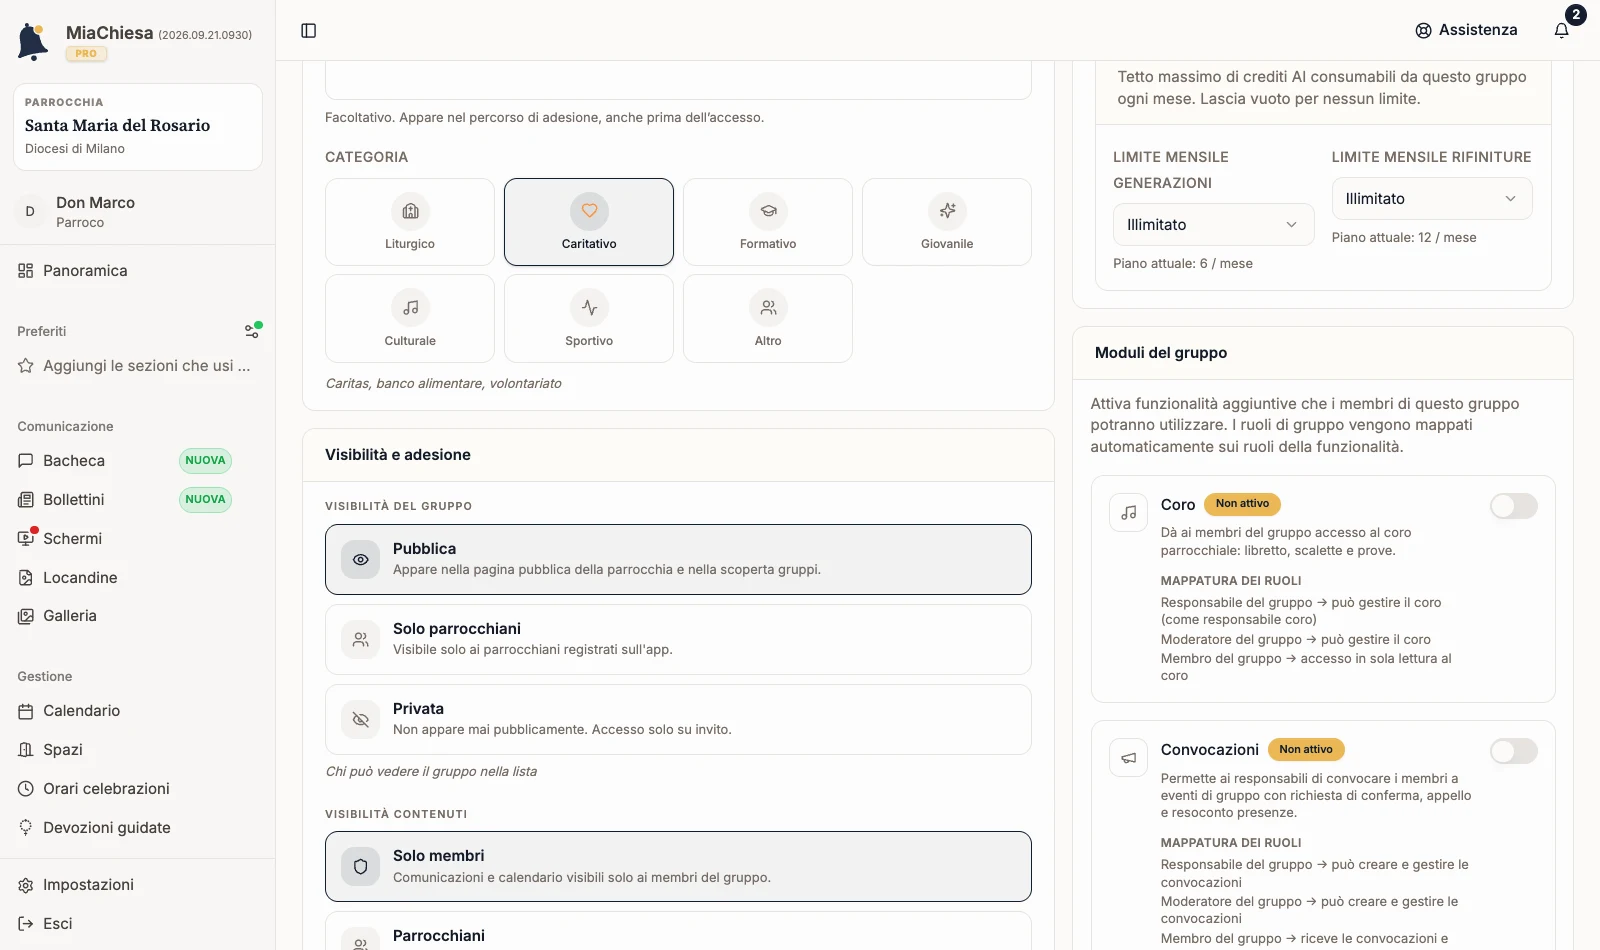
Task: Select the Caritativo category card
Action: click(x=589, y=222)
